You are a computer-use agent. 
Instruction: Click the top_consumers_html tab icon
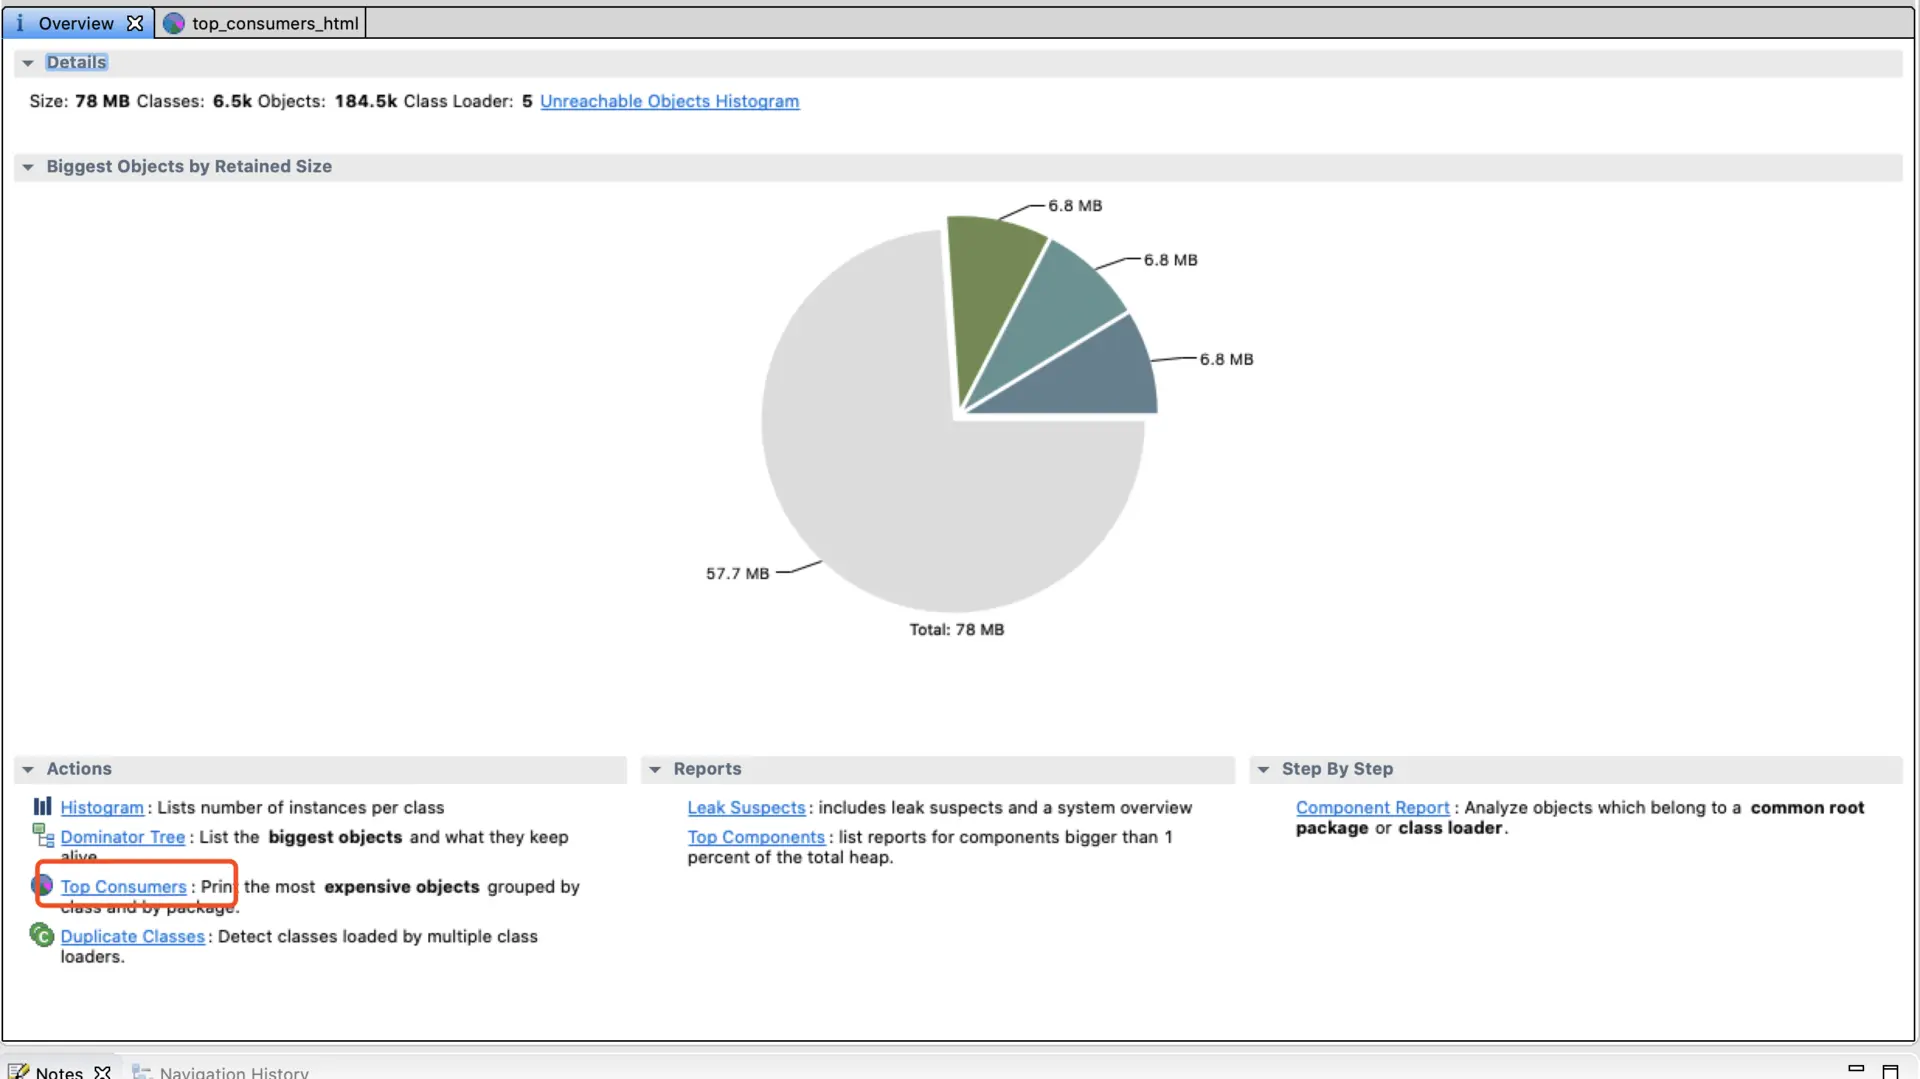(x=174, y=23)
